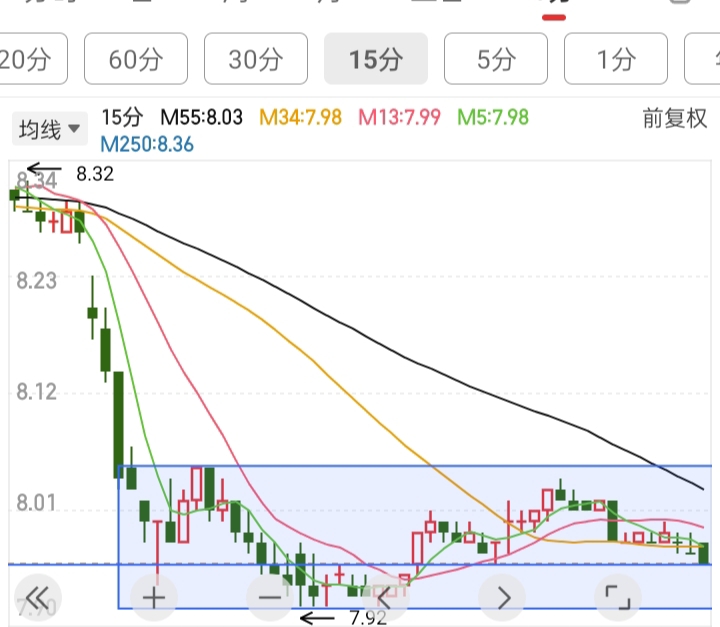The height and width of the screenshot is (627, 720).
Task: Open the 均线 indicator dropdown
Action: [x=50, y=129]
